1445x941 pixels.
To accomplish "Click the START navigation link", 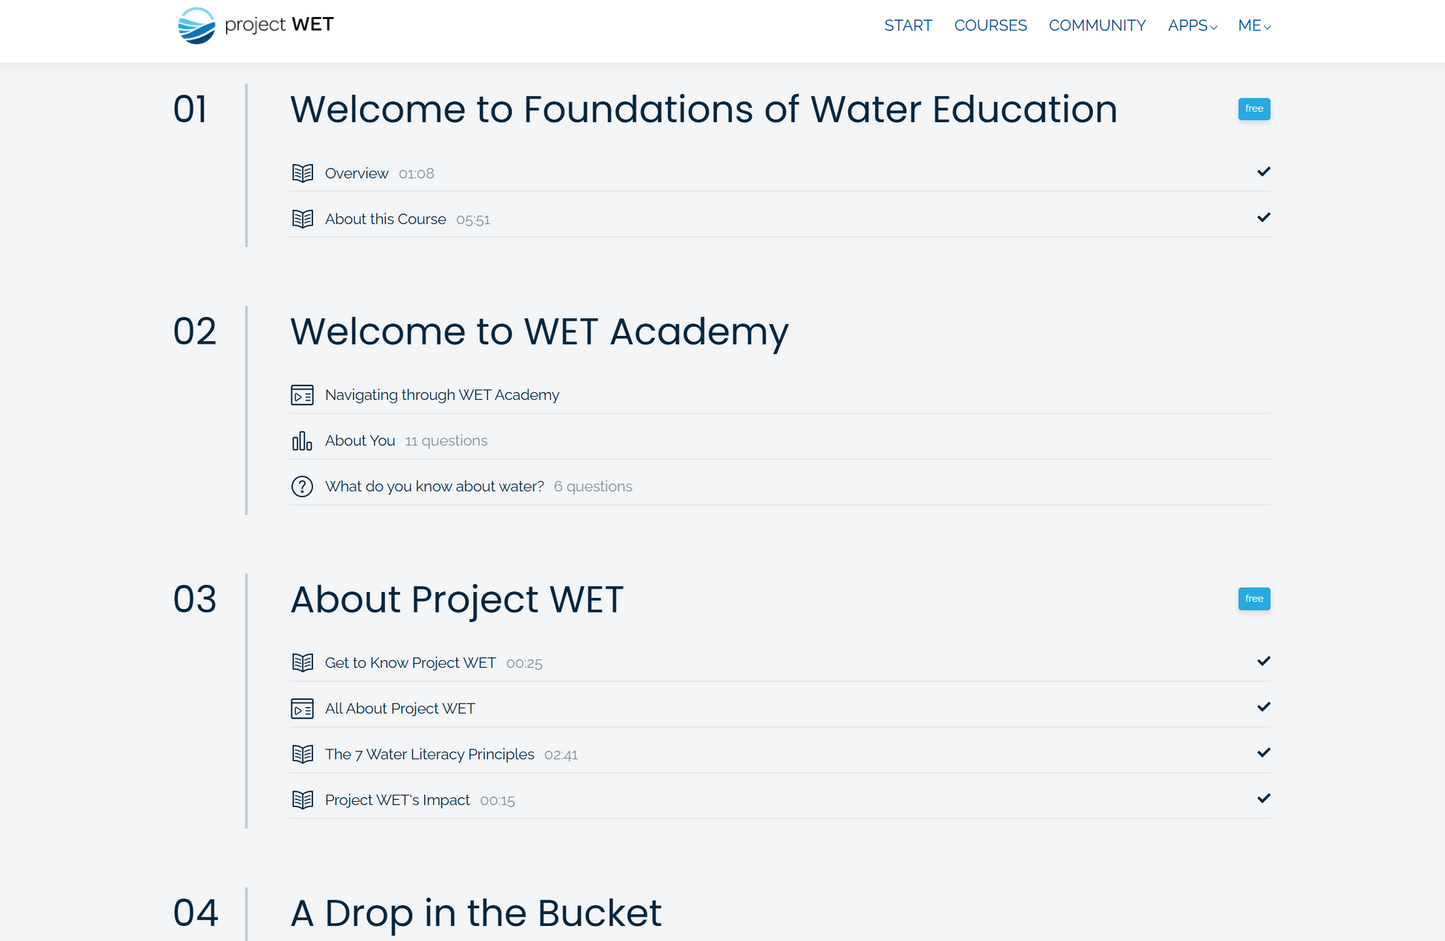I will [x=908, y=25].
